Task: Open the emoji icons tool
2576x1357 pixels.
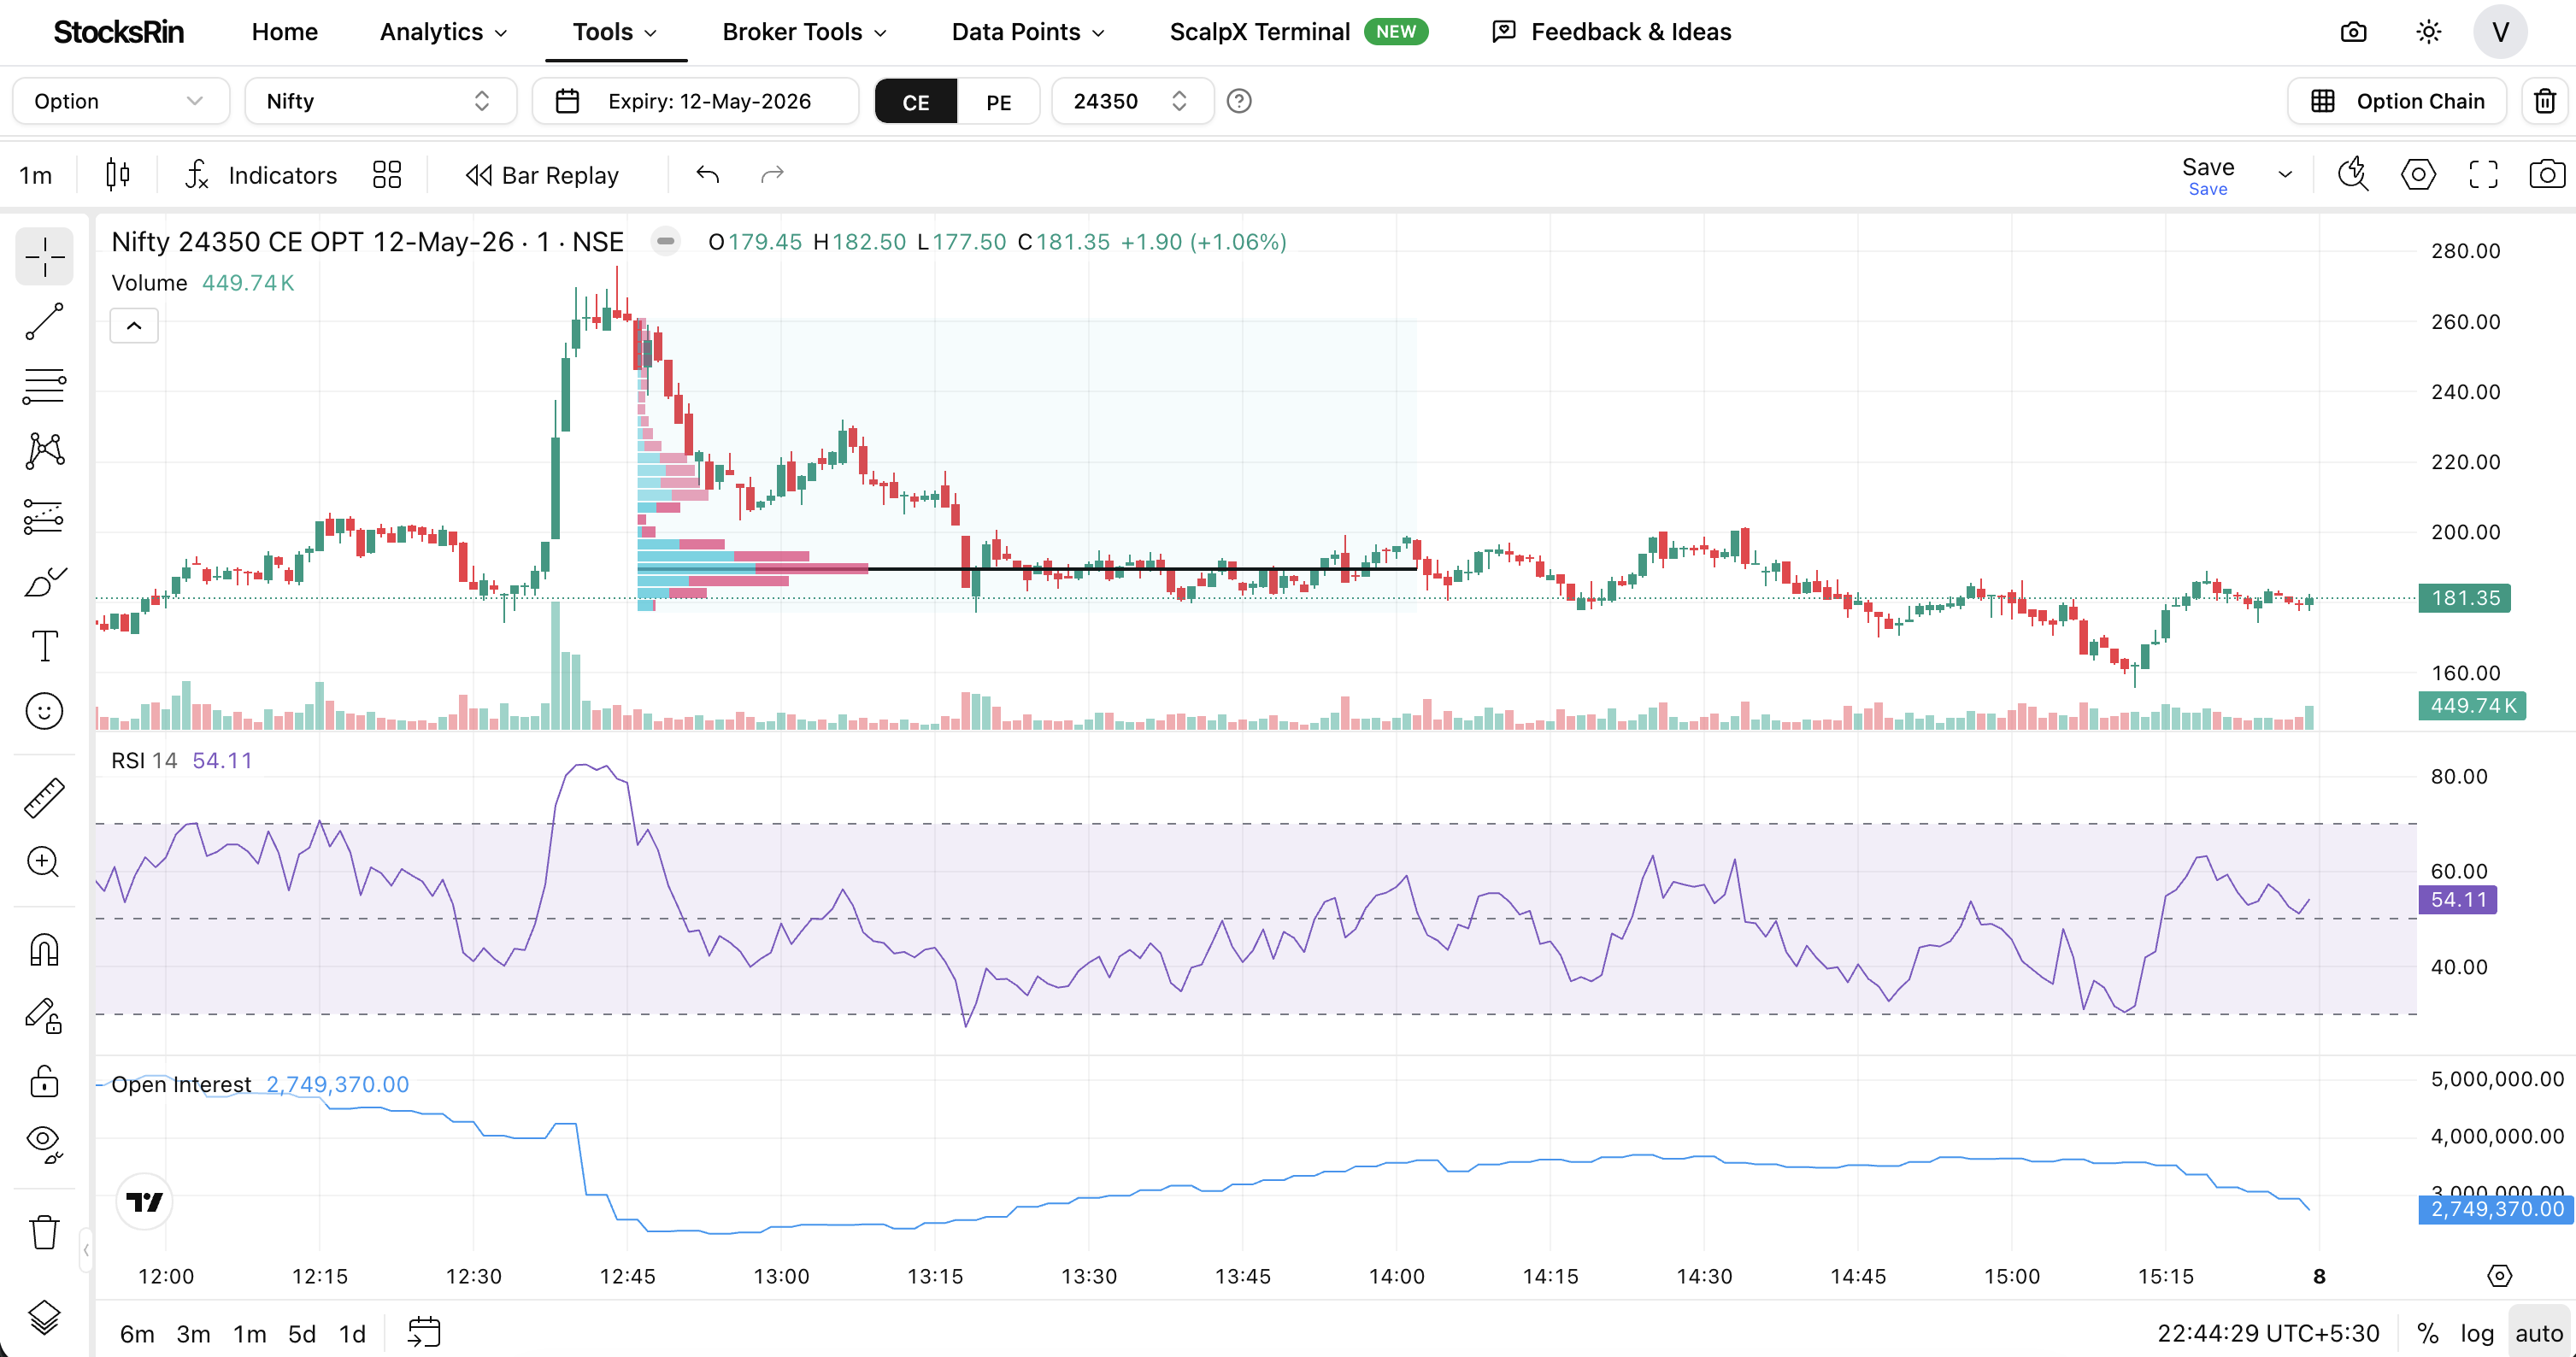Action: pyautogui.click(x=44, y=711)
